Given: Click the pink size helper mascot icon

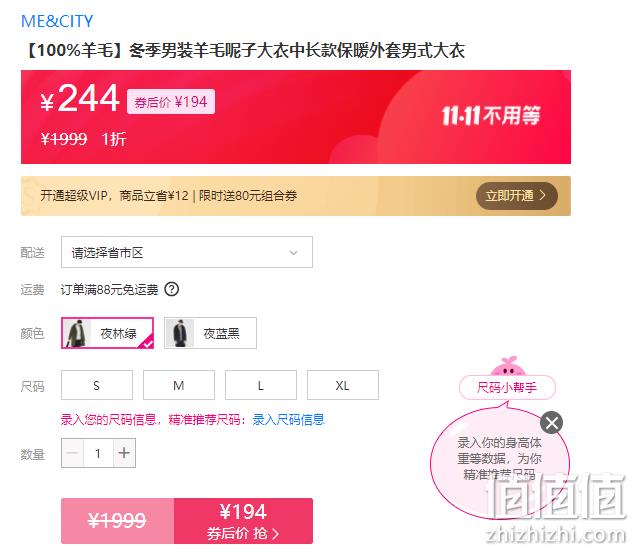Looking at the screenshot, I should tap(508, 366).
